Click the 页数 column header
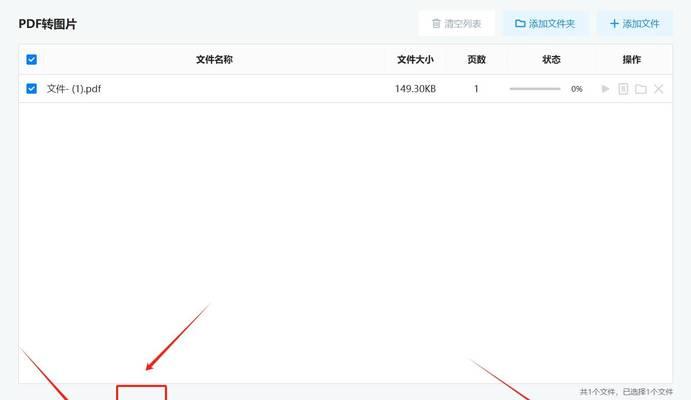This screenshot has height=400, width=691. tap(476, 59)
